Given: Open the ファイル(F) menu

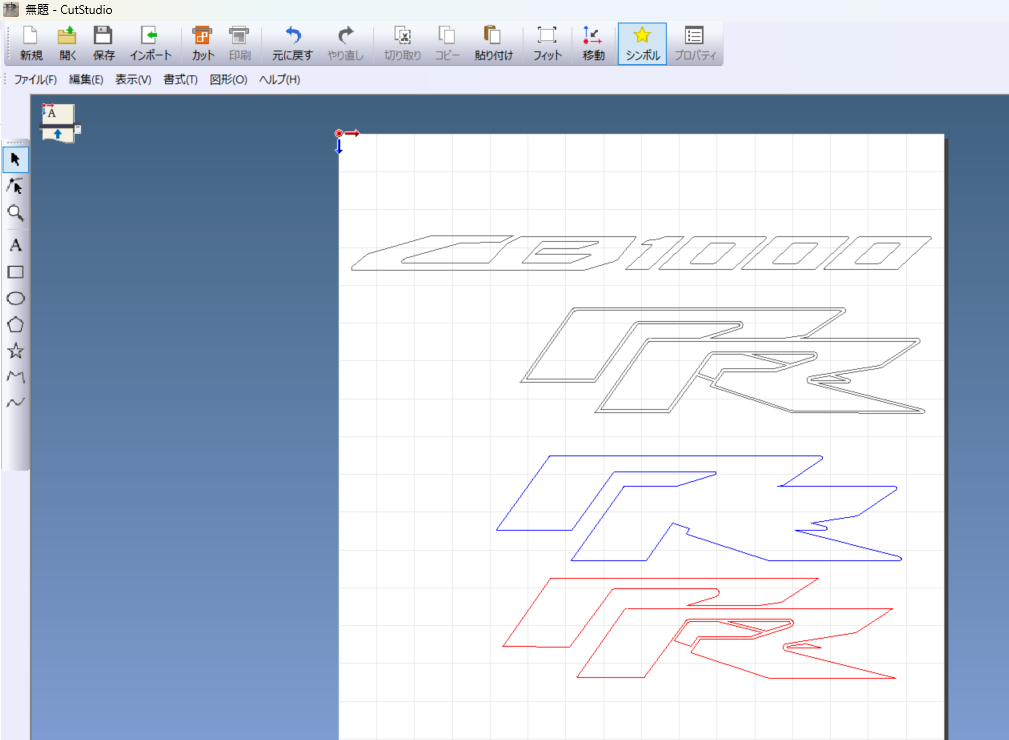Looking at the screenshot, I should 35,80.
